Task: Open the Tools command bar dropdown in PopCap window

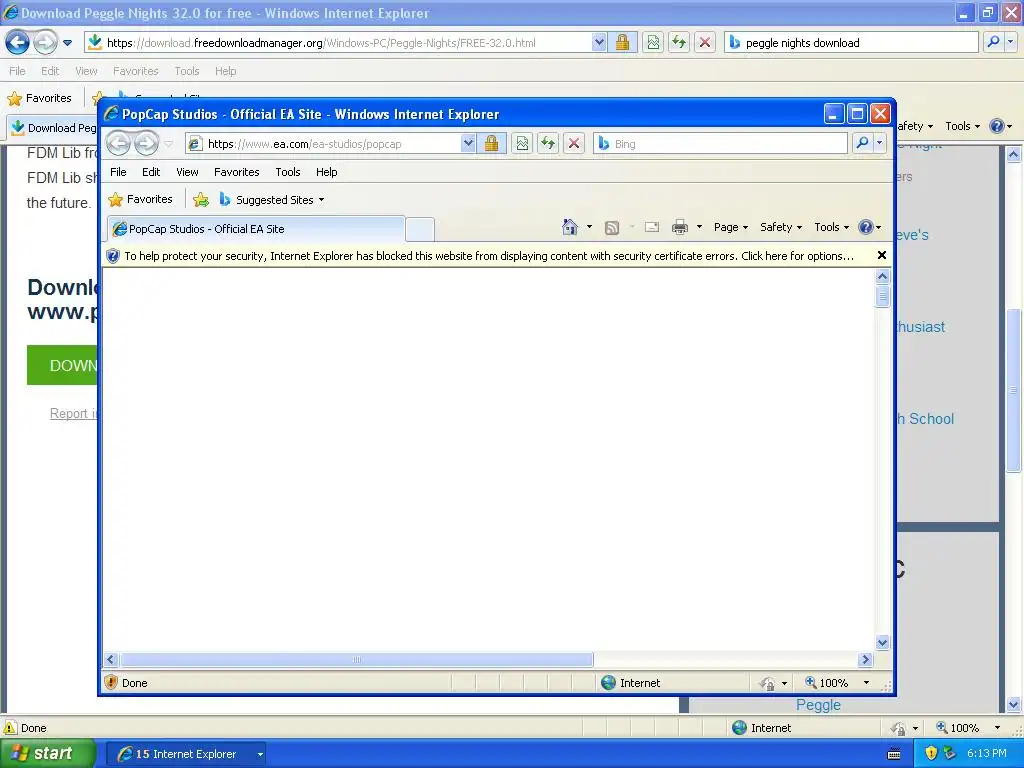Action: 831,227
